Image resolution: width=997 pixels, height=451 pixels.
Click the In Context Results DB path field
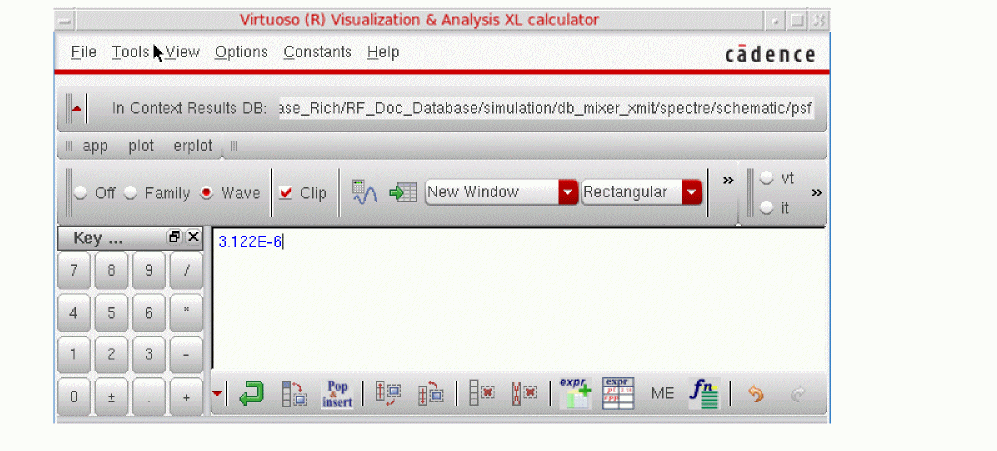546,108
